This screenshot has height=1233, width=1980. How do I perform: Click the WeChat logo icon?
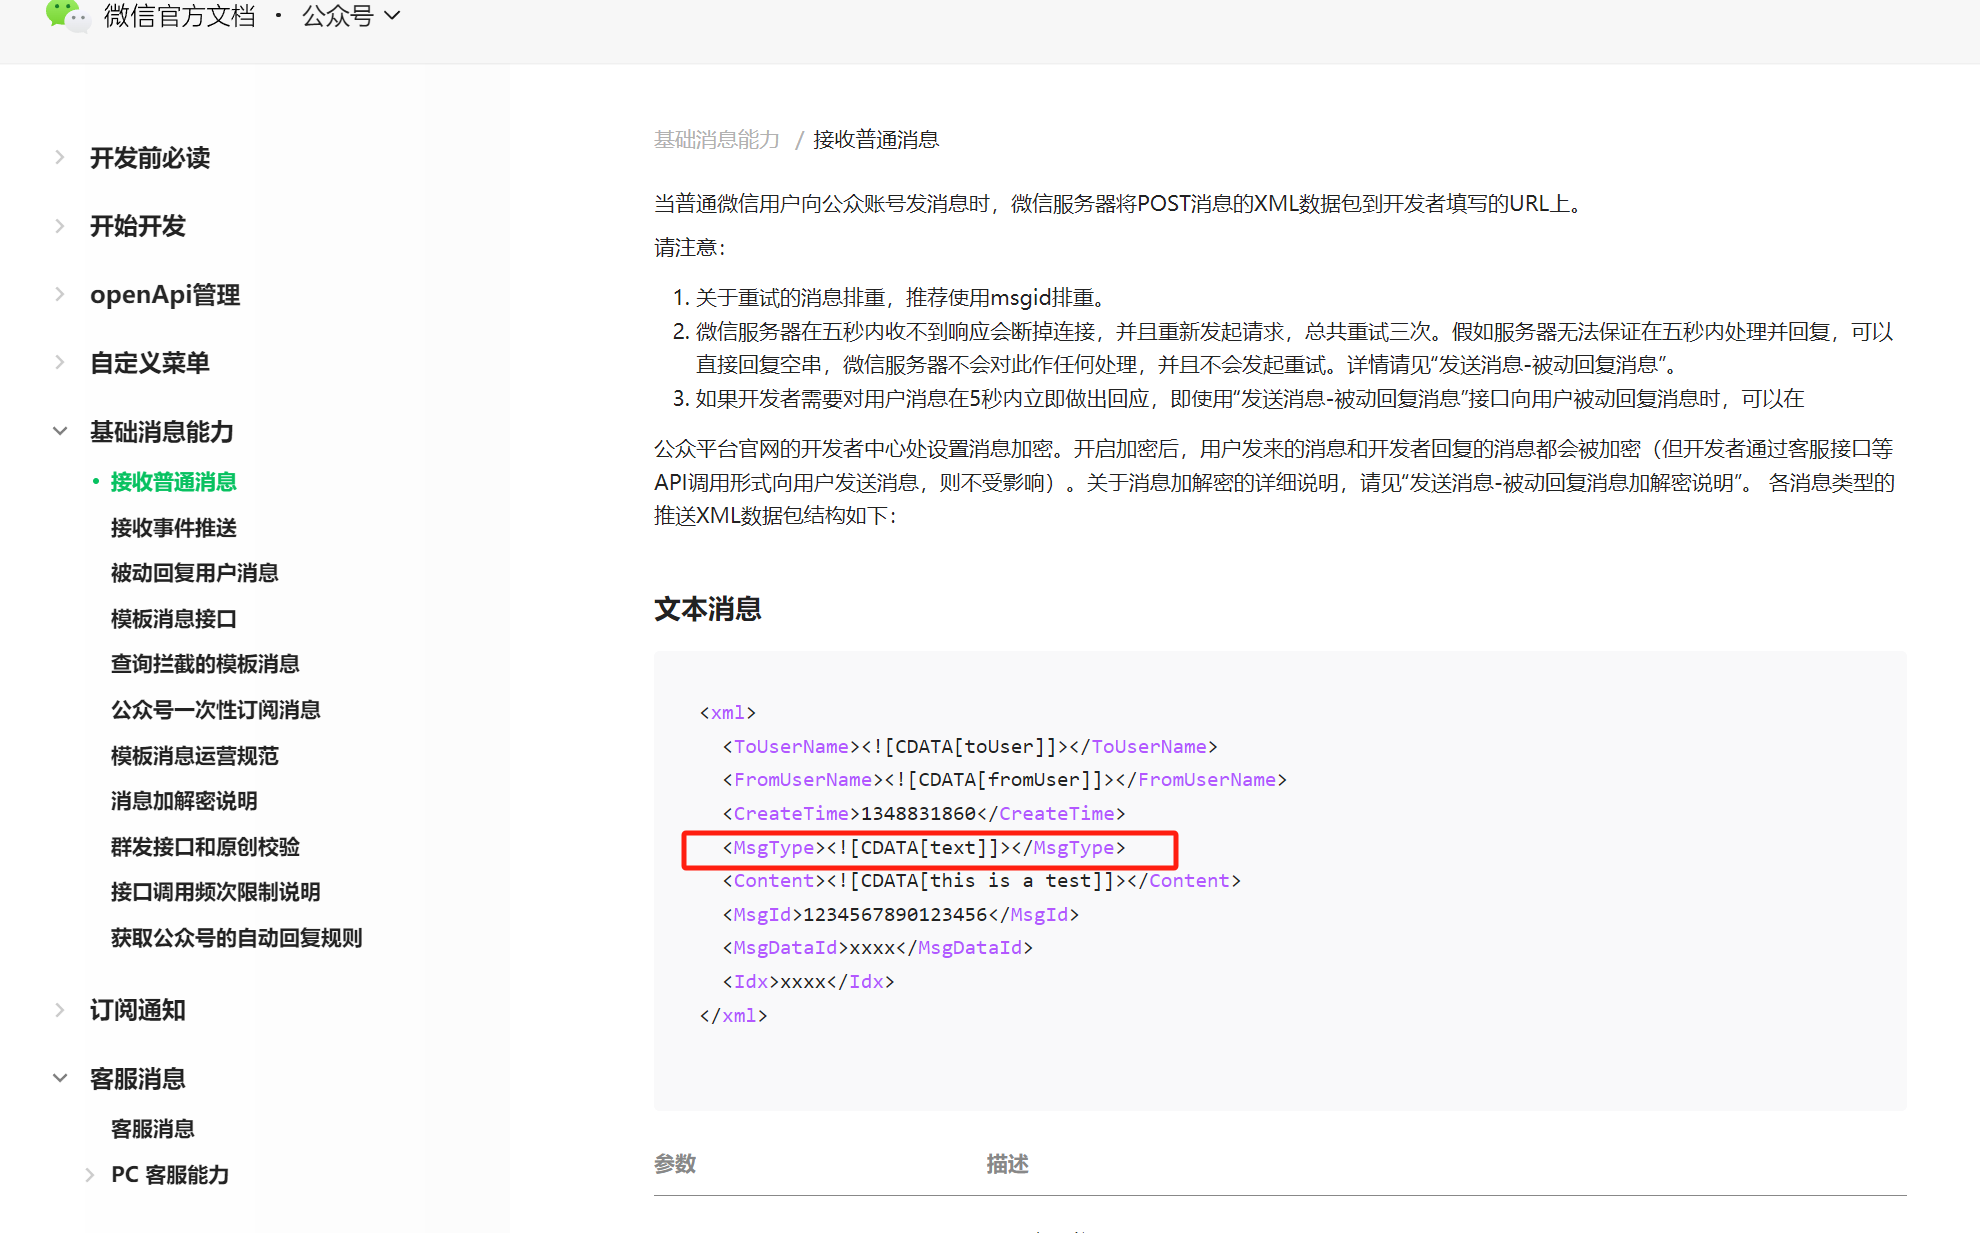tap(67, 15)
